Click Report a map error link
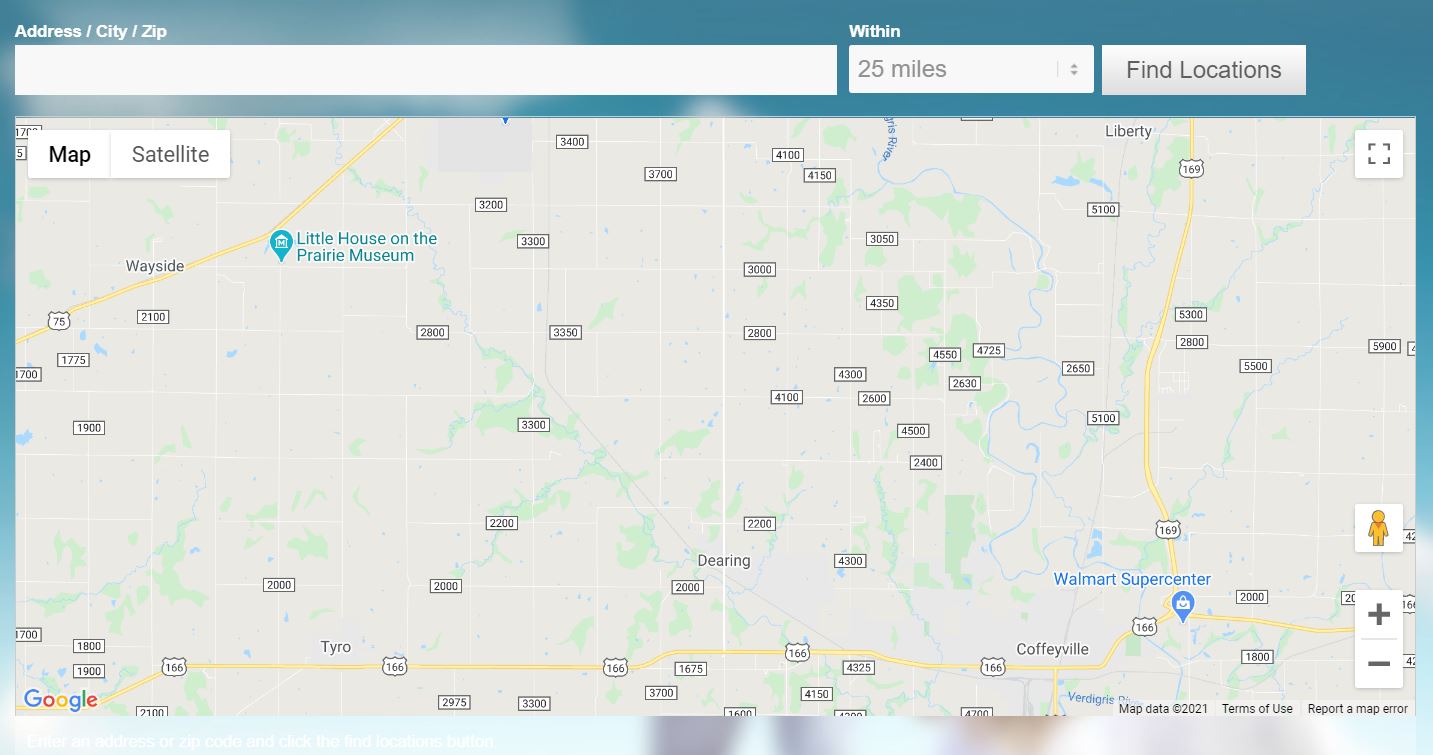This screenshot has height=755, width=1433. (1357, 709)
